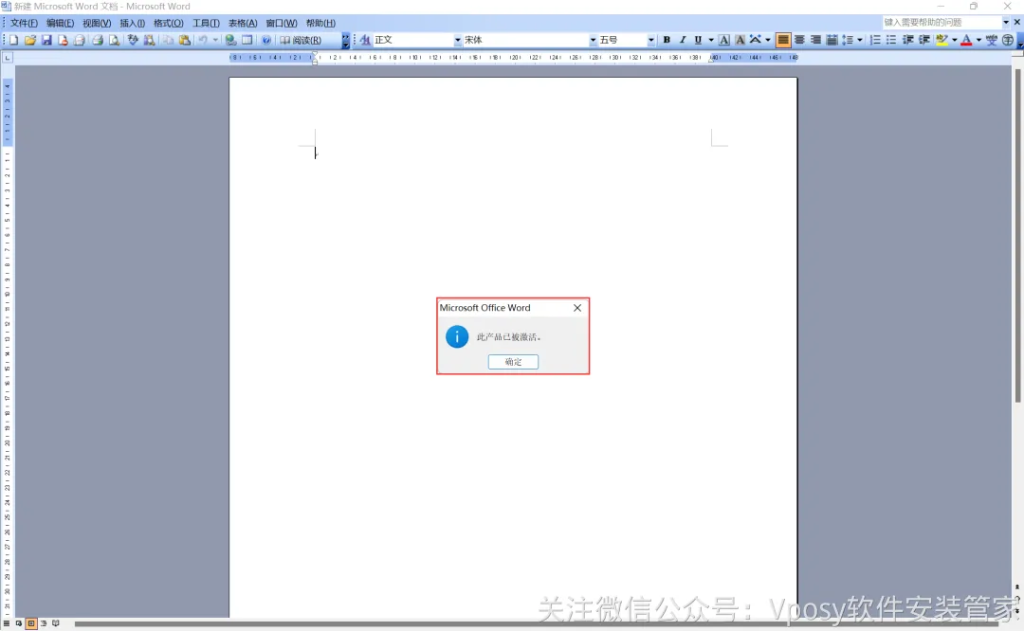The height and width of the screenshot is (631, 1024).
Task: Apply character border (boxed A)
Action: pyautogui.click(x=724, y=40)
